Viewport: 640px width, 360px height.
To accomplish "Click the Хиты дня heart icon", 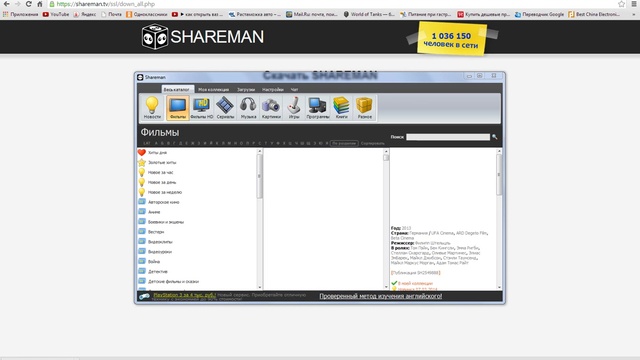I will pyautogui.click(x=142, y=152).
